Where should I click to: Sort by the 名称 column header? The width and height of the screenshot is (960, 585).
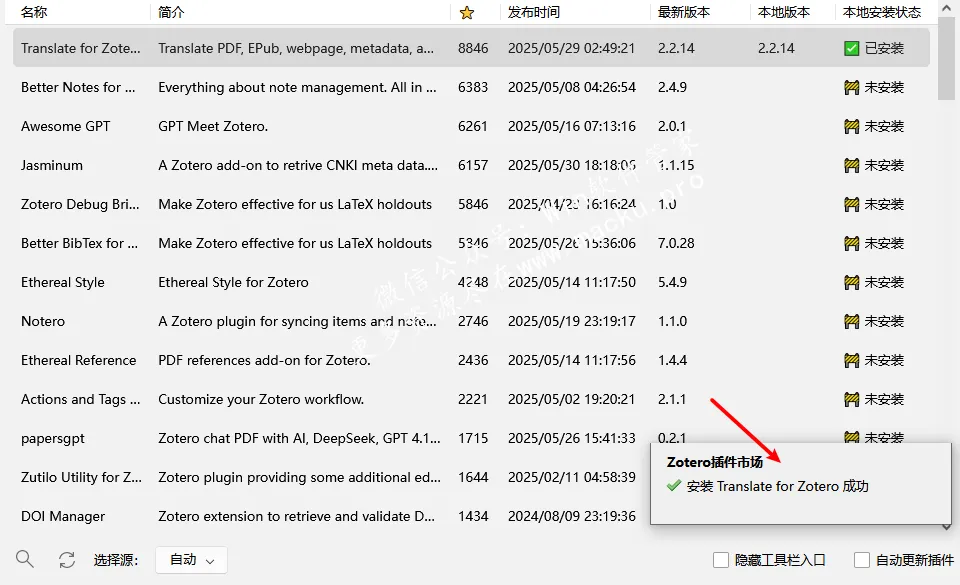click(x=34, y=12)
